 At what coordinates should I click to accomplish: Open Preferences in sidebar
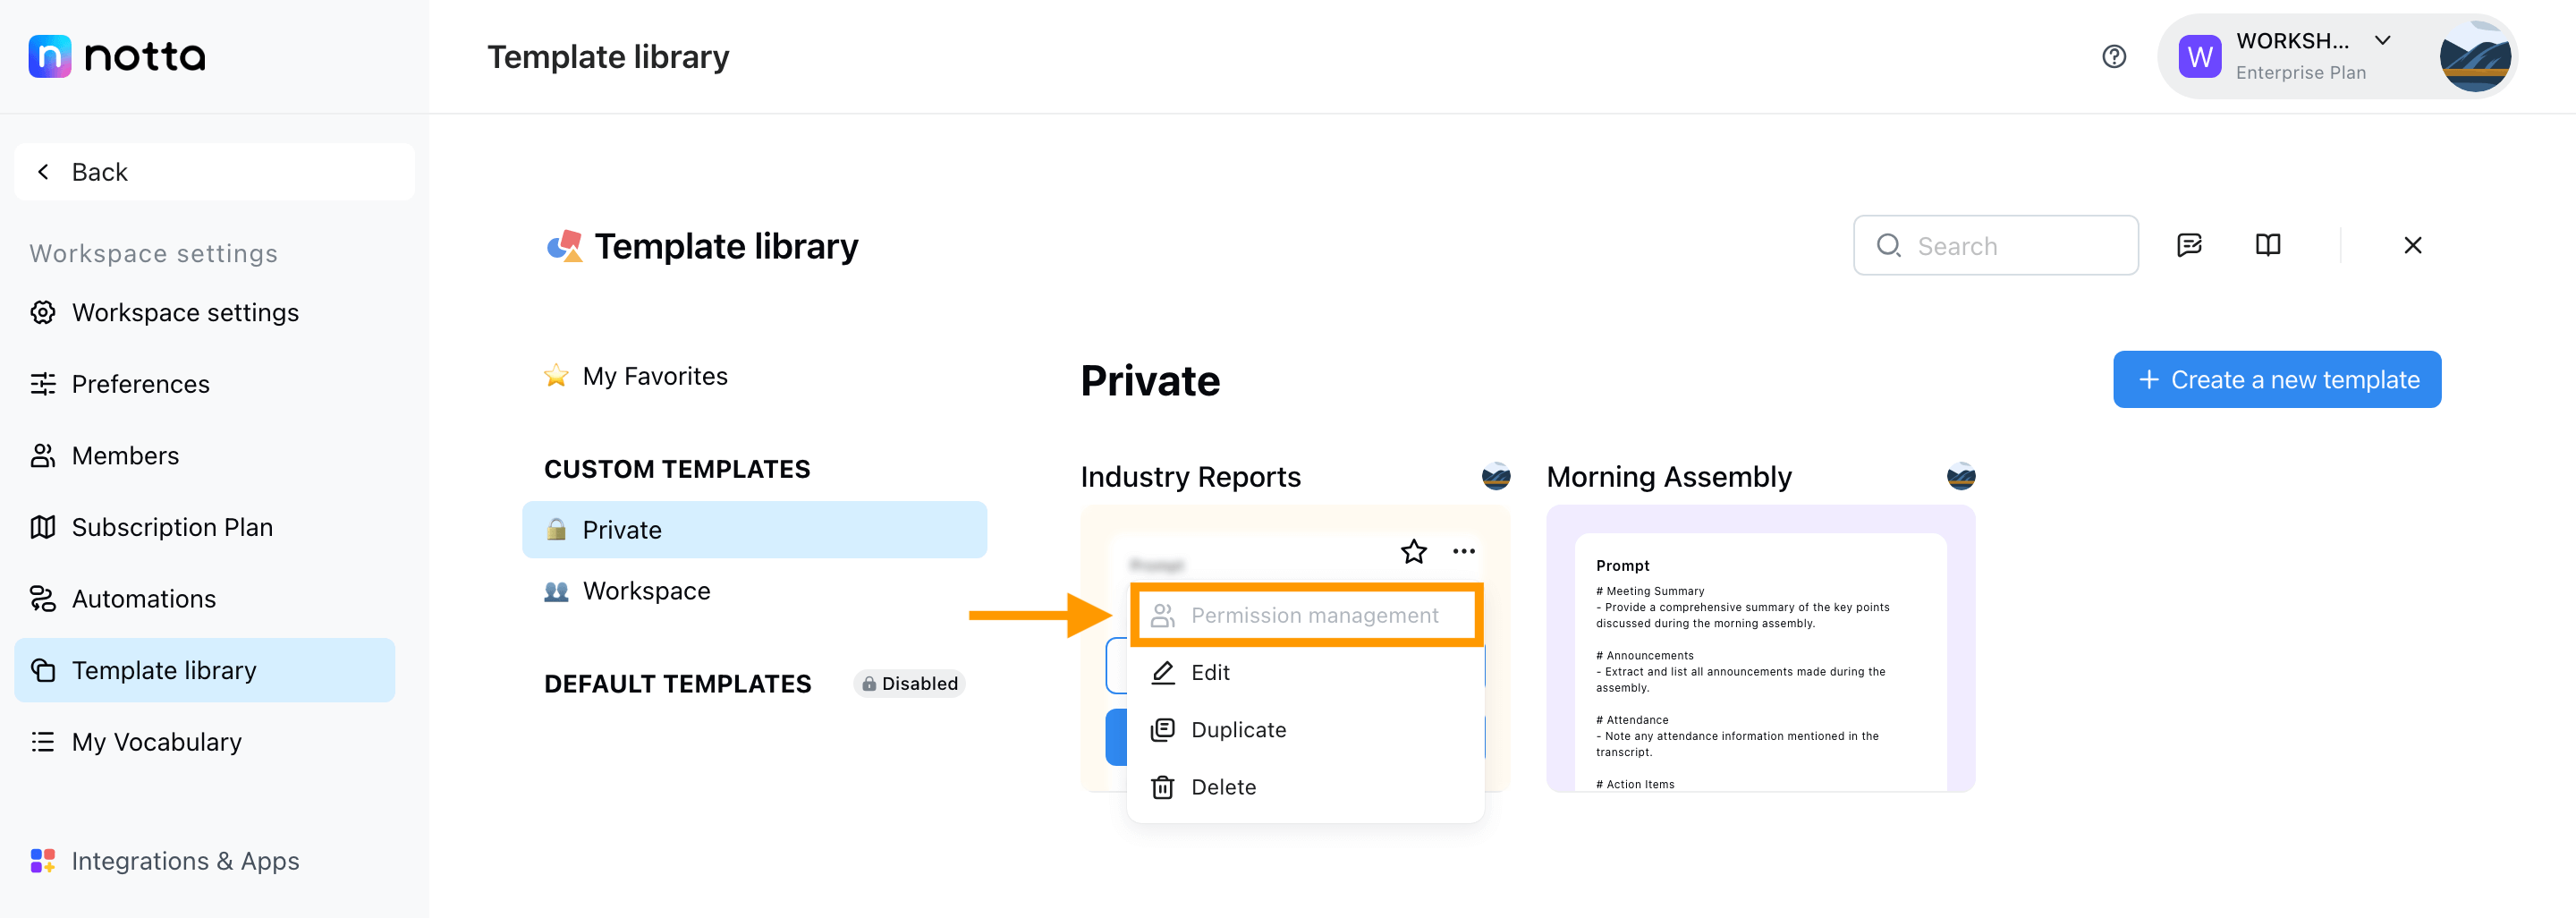pos(205,384)
